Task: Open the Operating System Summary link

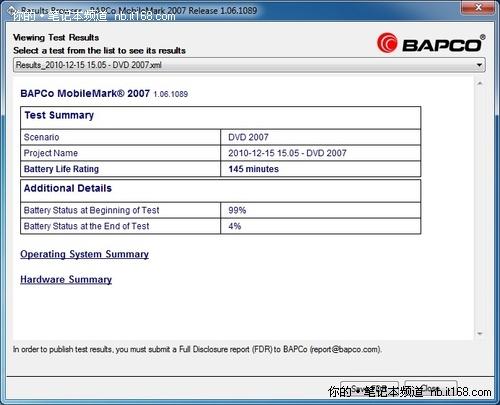Action: click(x=84, y=254)
